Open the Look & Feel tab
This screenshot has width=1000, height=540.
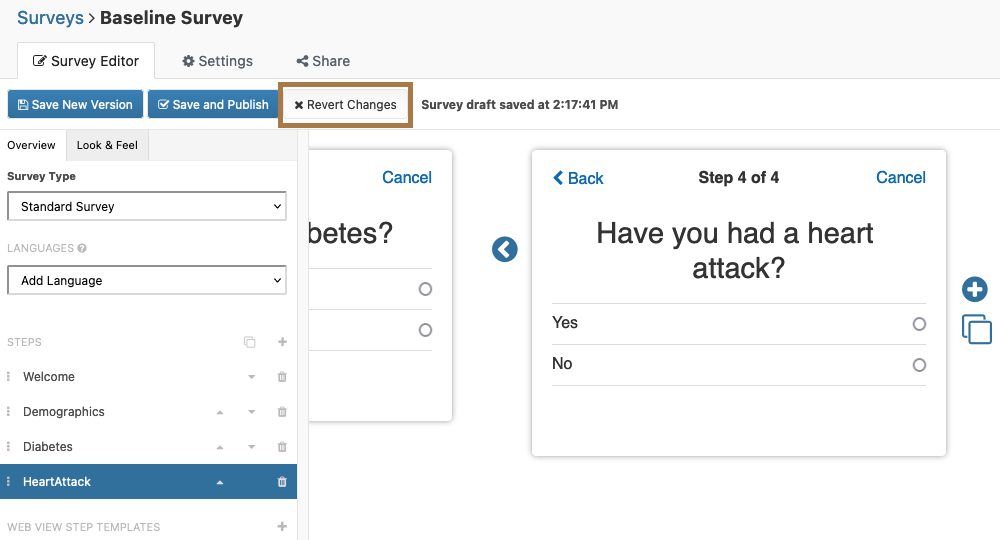pos(107,145)
